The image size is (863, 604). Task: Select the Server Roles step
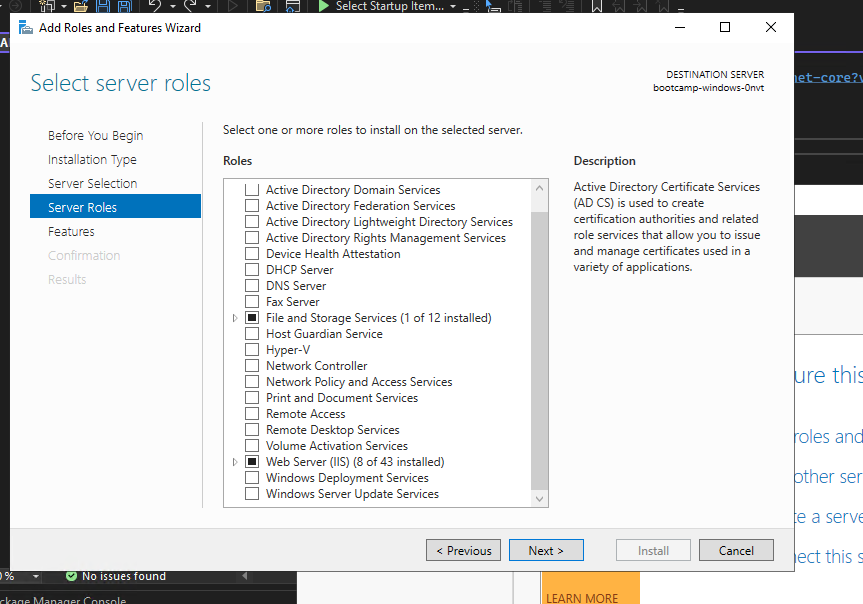[116, 207]
